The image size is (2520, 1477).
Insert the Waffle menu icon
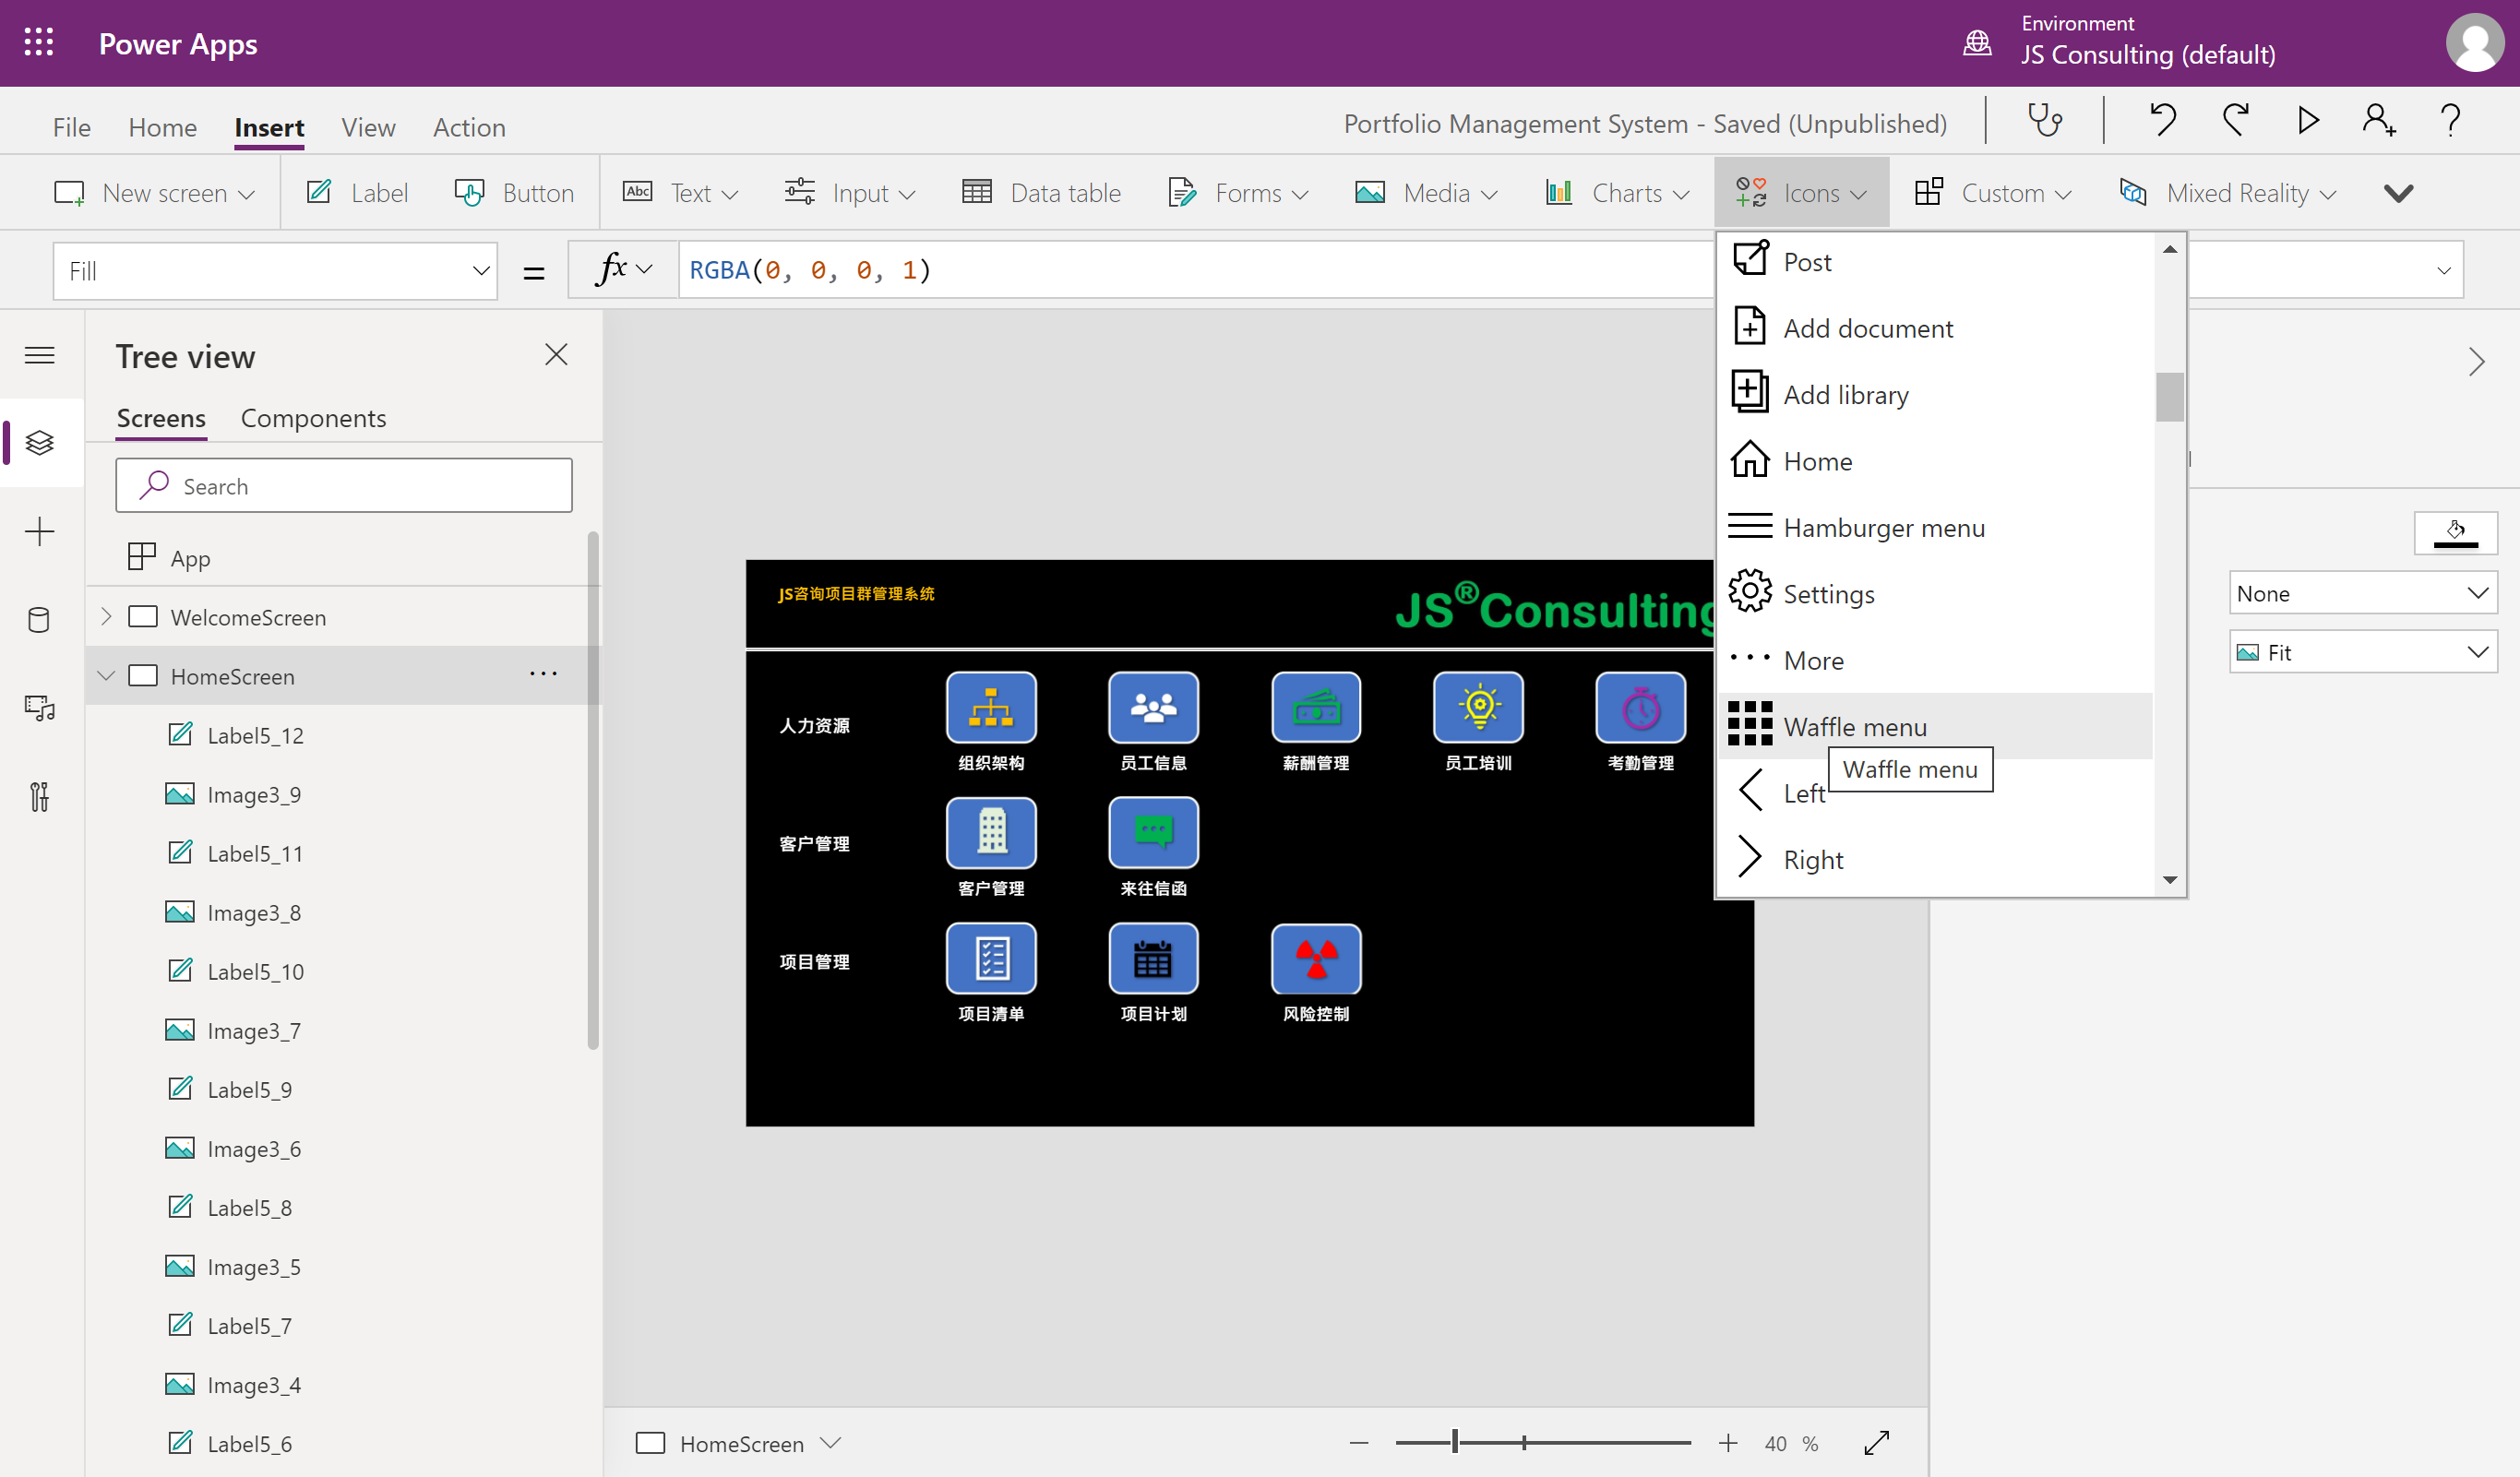(1855, 726)
